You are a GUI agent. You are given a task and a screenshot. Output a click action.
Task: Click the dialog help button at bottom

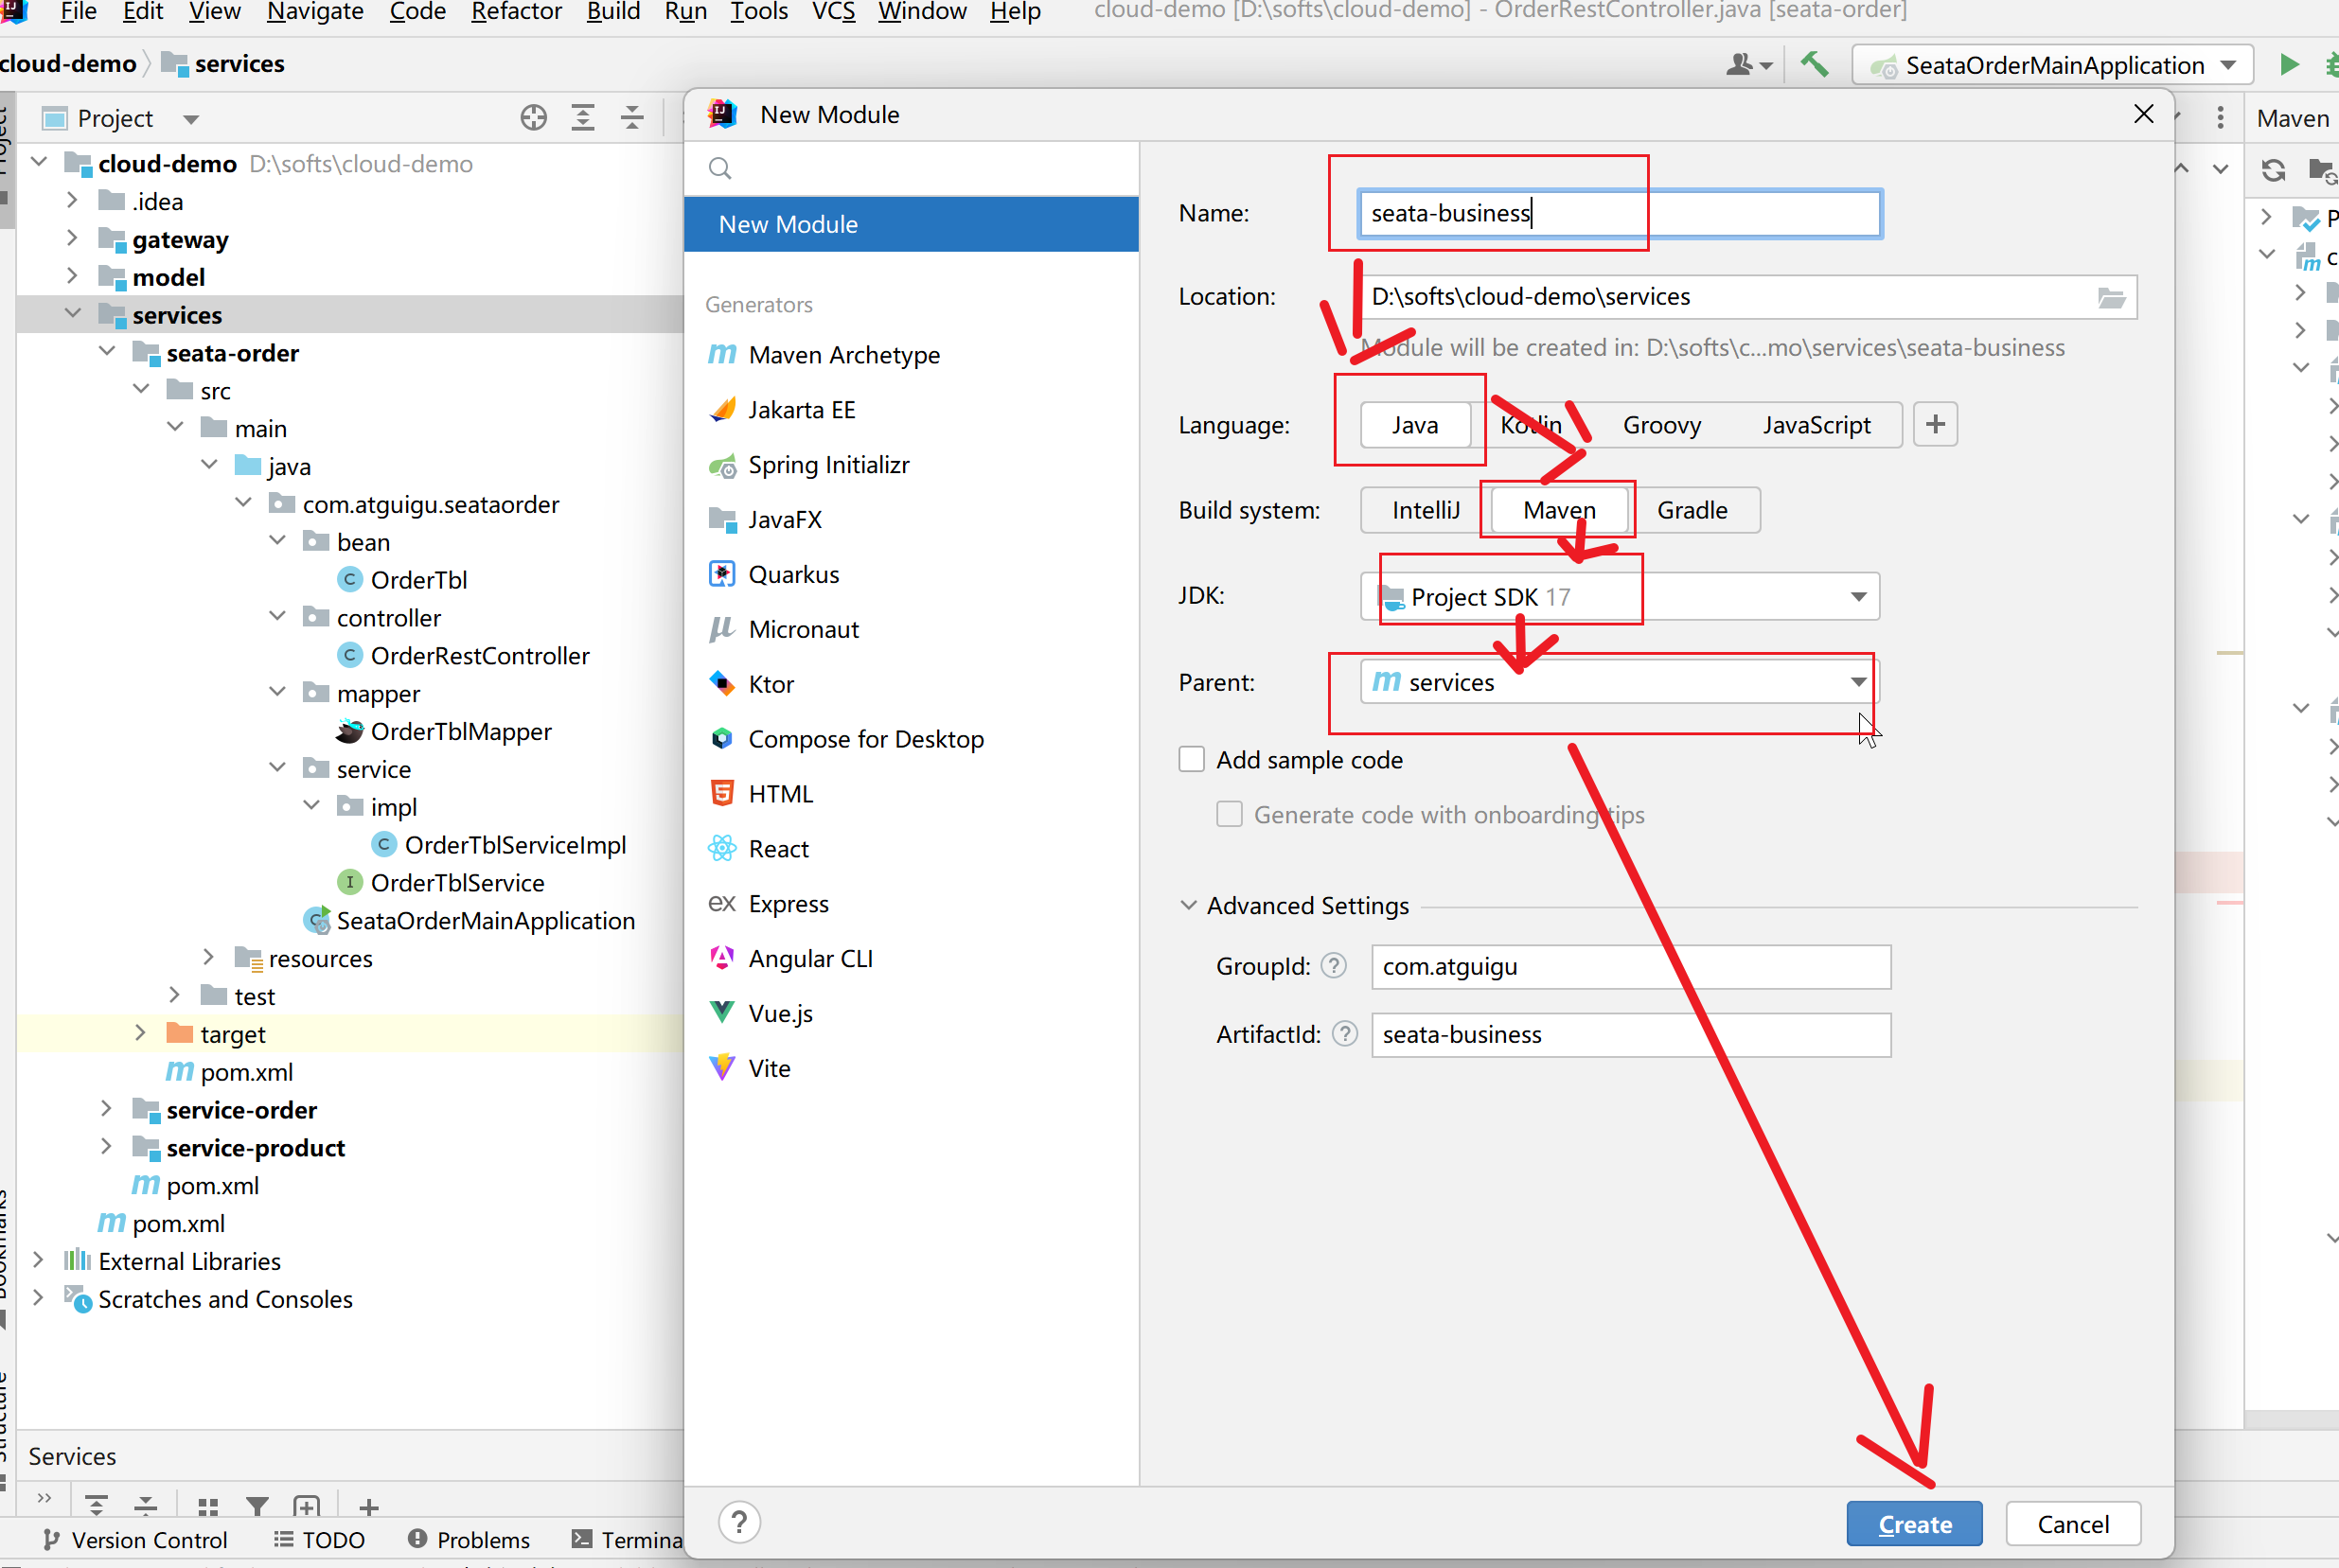[x=739, y=1523]
